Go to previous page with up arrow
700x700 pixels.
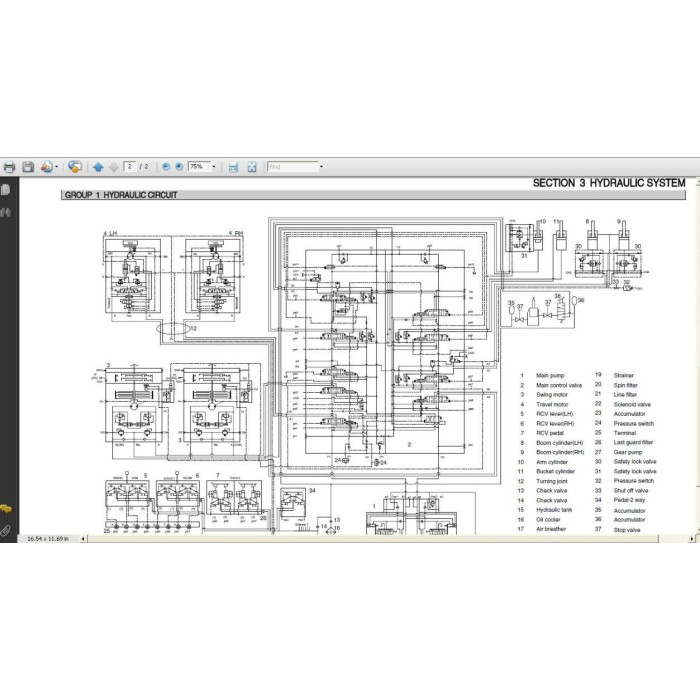click(98, 167)
